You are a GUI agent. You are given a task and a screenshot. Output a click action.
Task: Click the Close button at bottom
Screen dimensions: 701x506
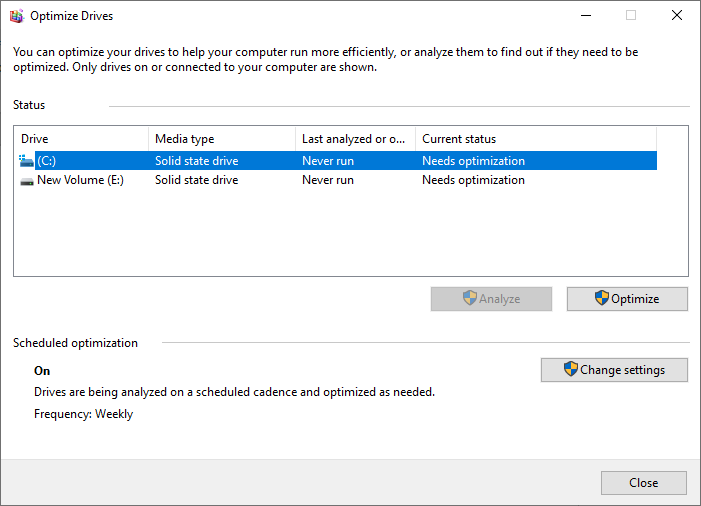[644, 483]
